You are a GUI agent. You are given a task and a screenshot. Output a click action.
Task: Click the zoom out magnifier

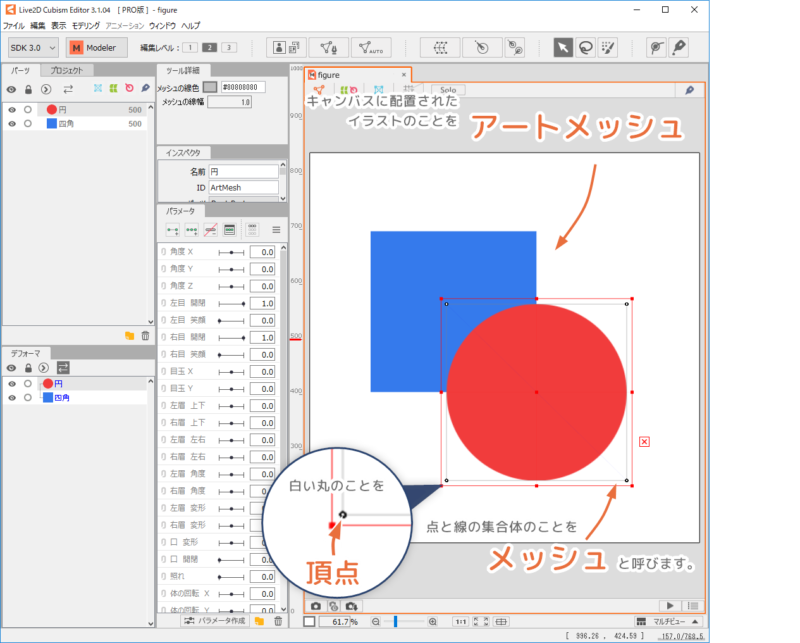tap(376, 622)
